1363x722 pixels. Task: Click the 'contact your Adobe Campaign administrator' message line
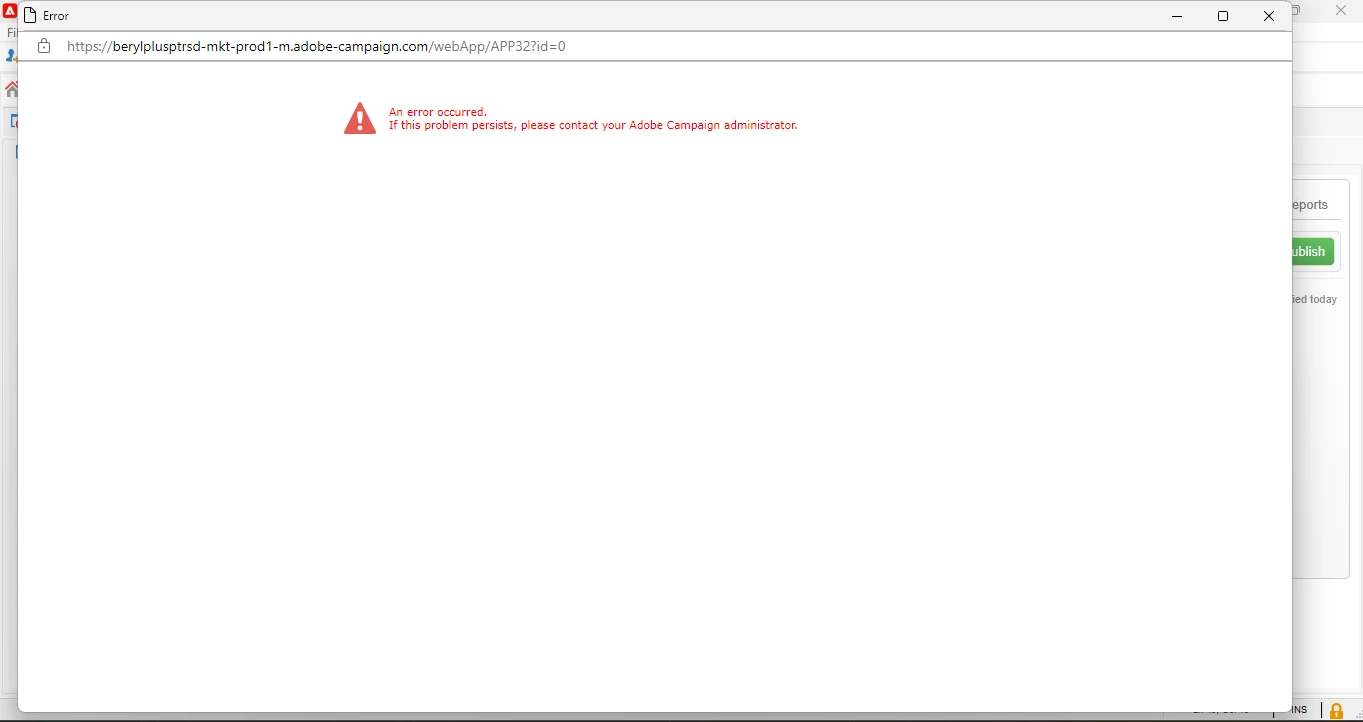[593, 126]
